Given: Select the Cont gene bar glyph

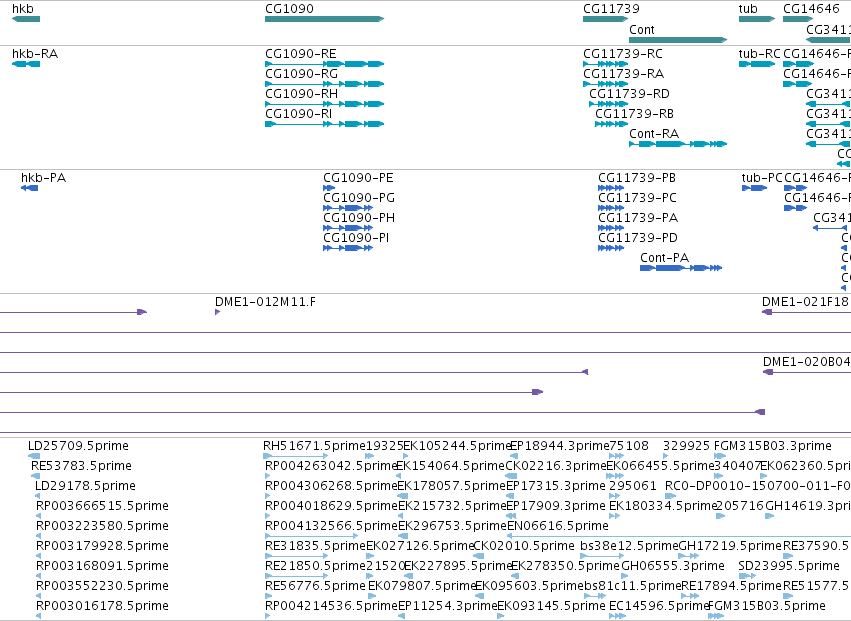Looking at the screenshot, I should pos(678,40).
